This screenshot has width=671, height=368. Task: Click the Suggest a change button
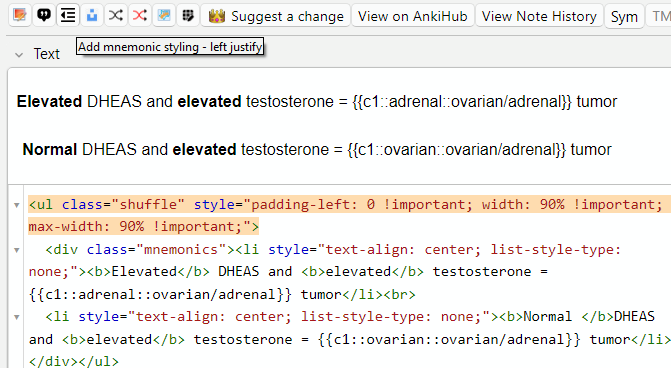(x=276, y=16)
